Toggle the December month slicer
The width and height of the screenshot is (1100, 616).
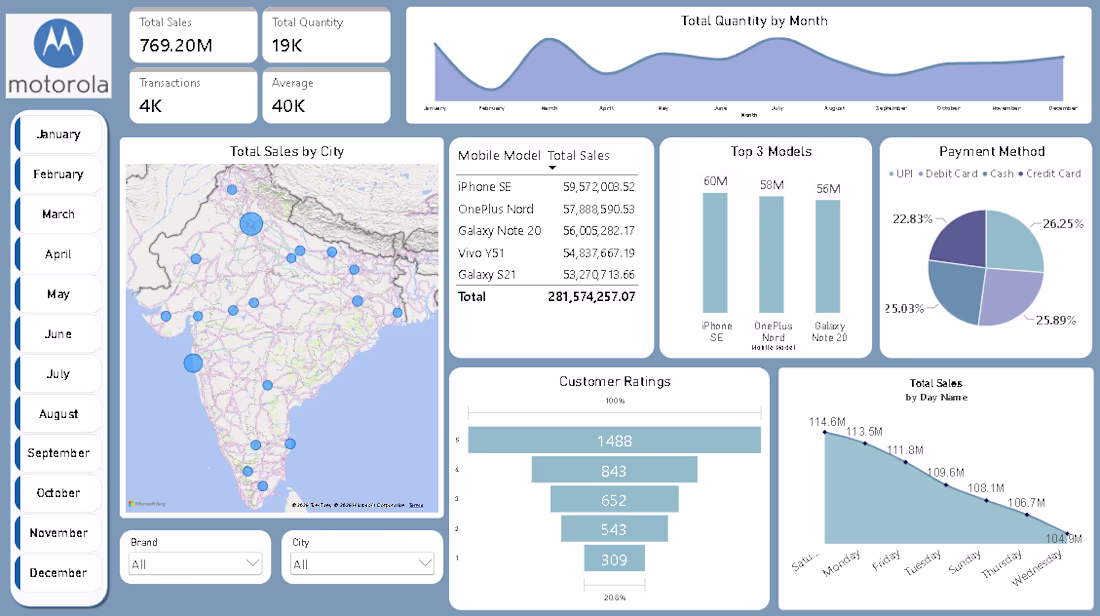click(x=59, y=573)
